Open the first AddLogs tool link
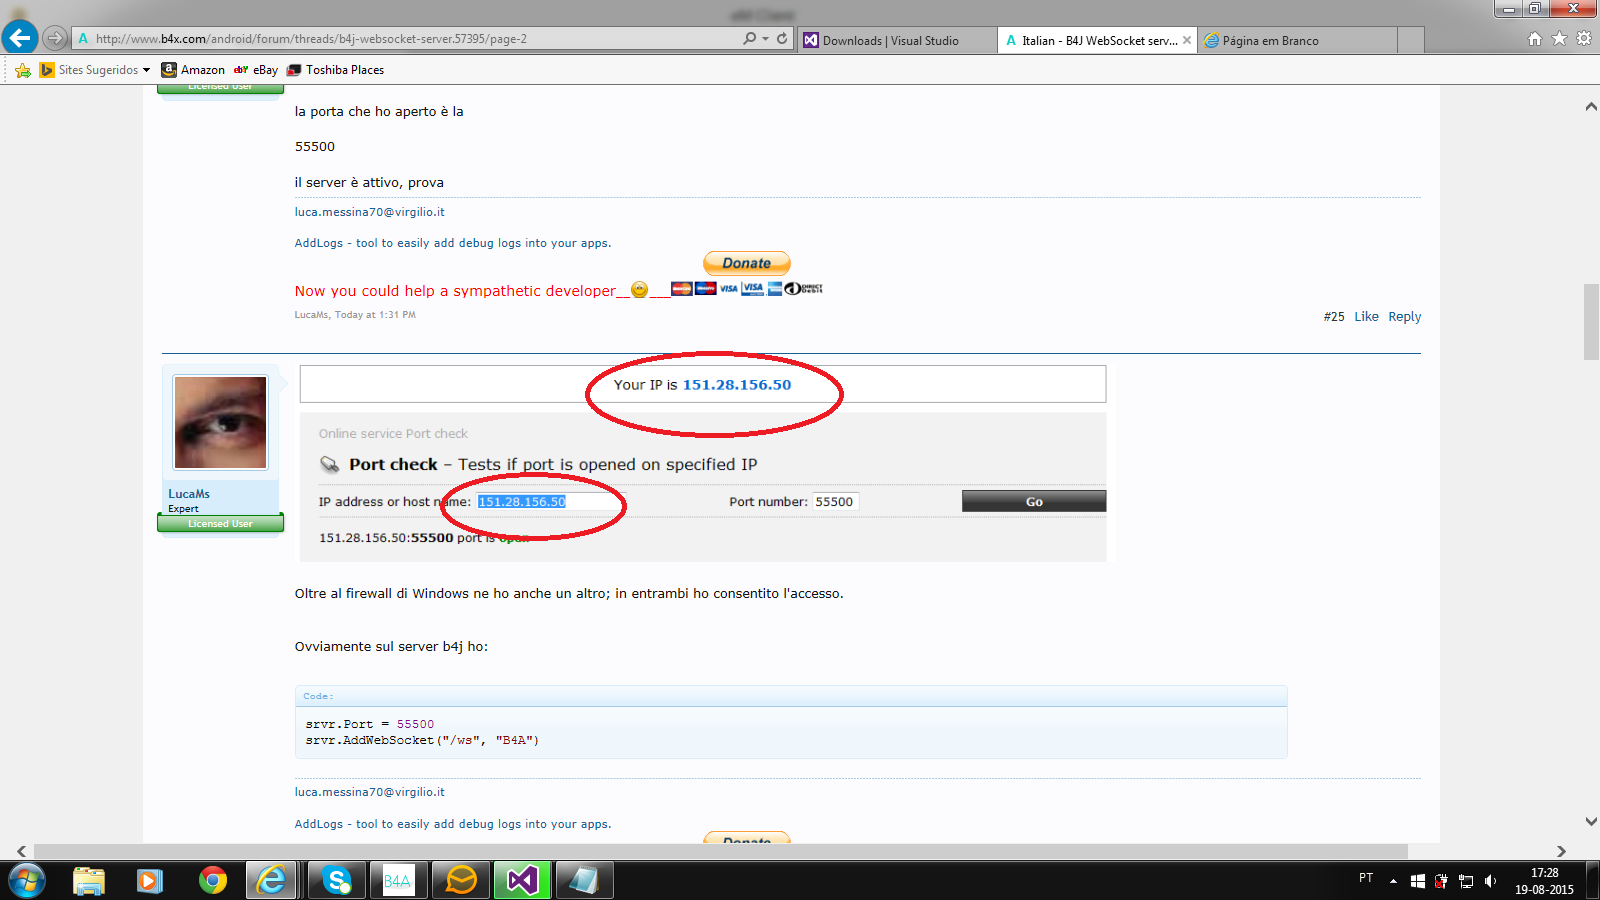1600x900 pixels. (453, 243)
